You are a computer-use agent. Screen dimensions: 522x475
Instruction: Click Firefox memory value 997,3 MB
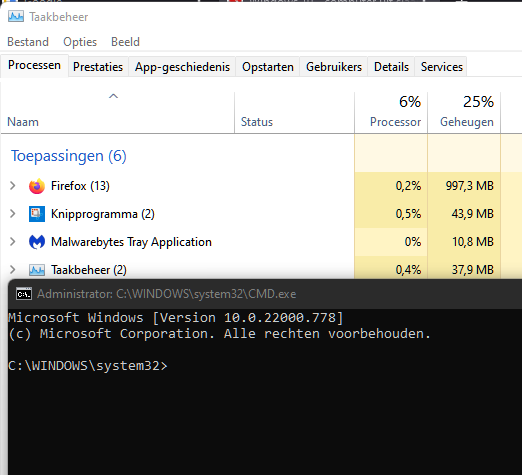470,186
